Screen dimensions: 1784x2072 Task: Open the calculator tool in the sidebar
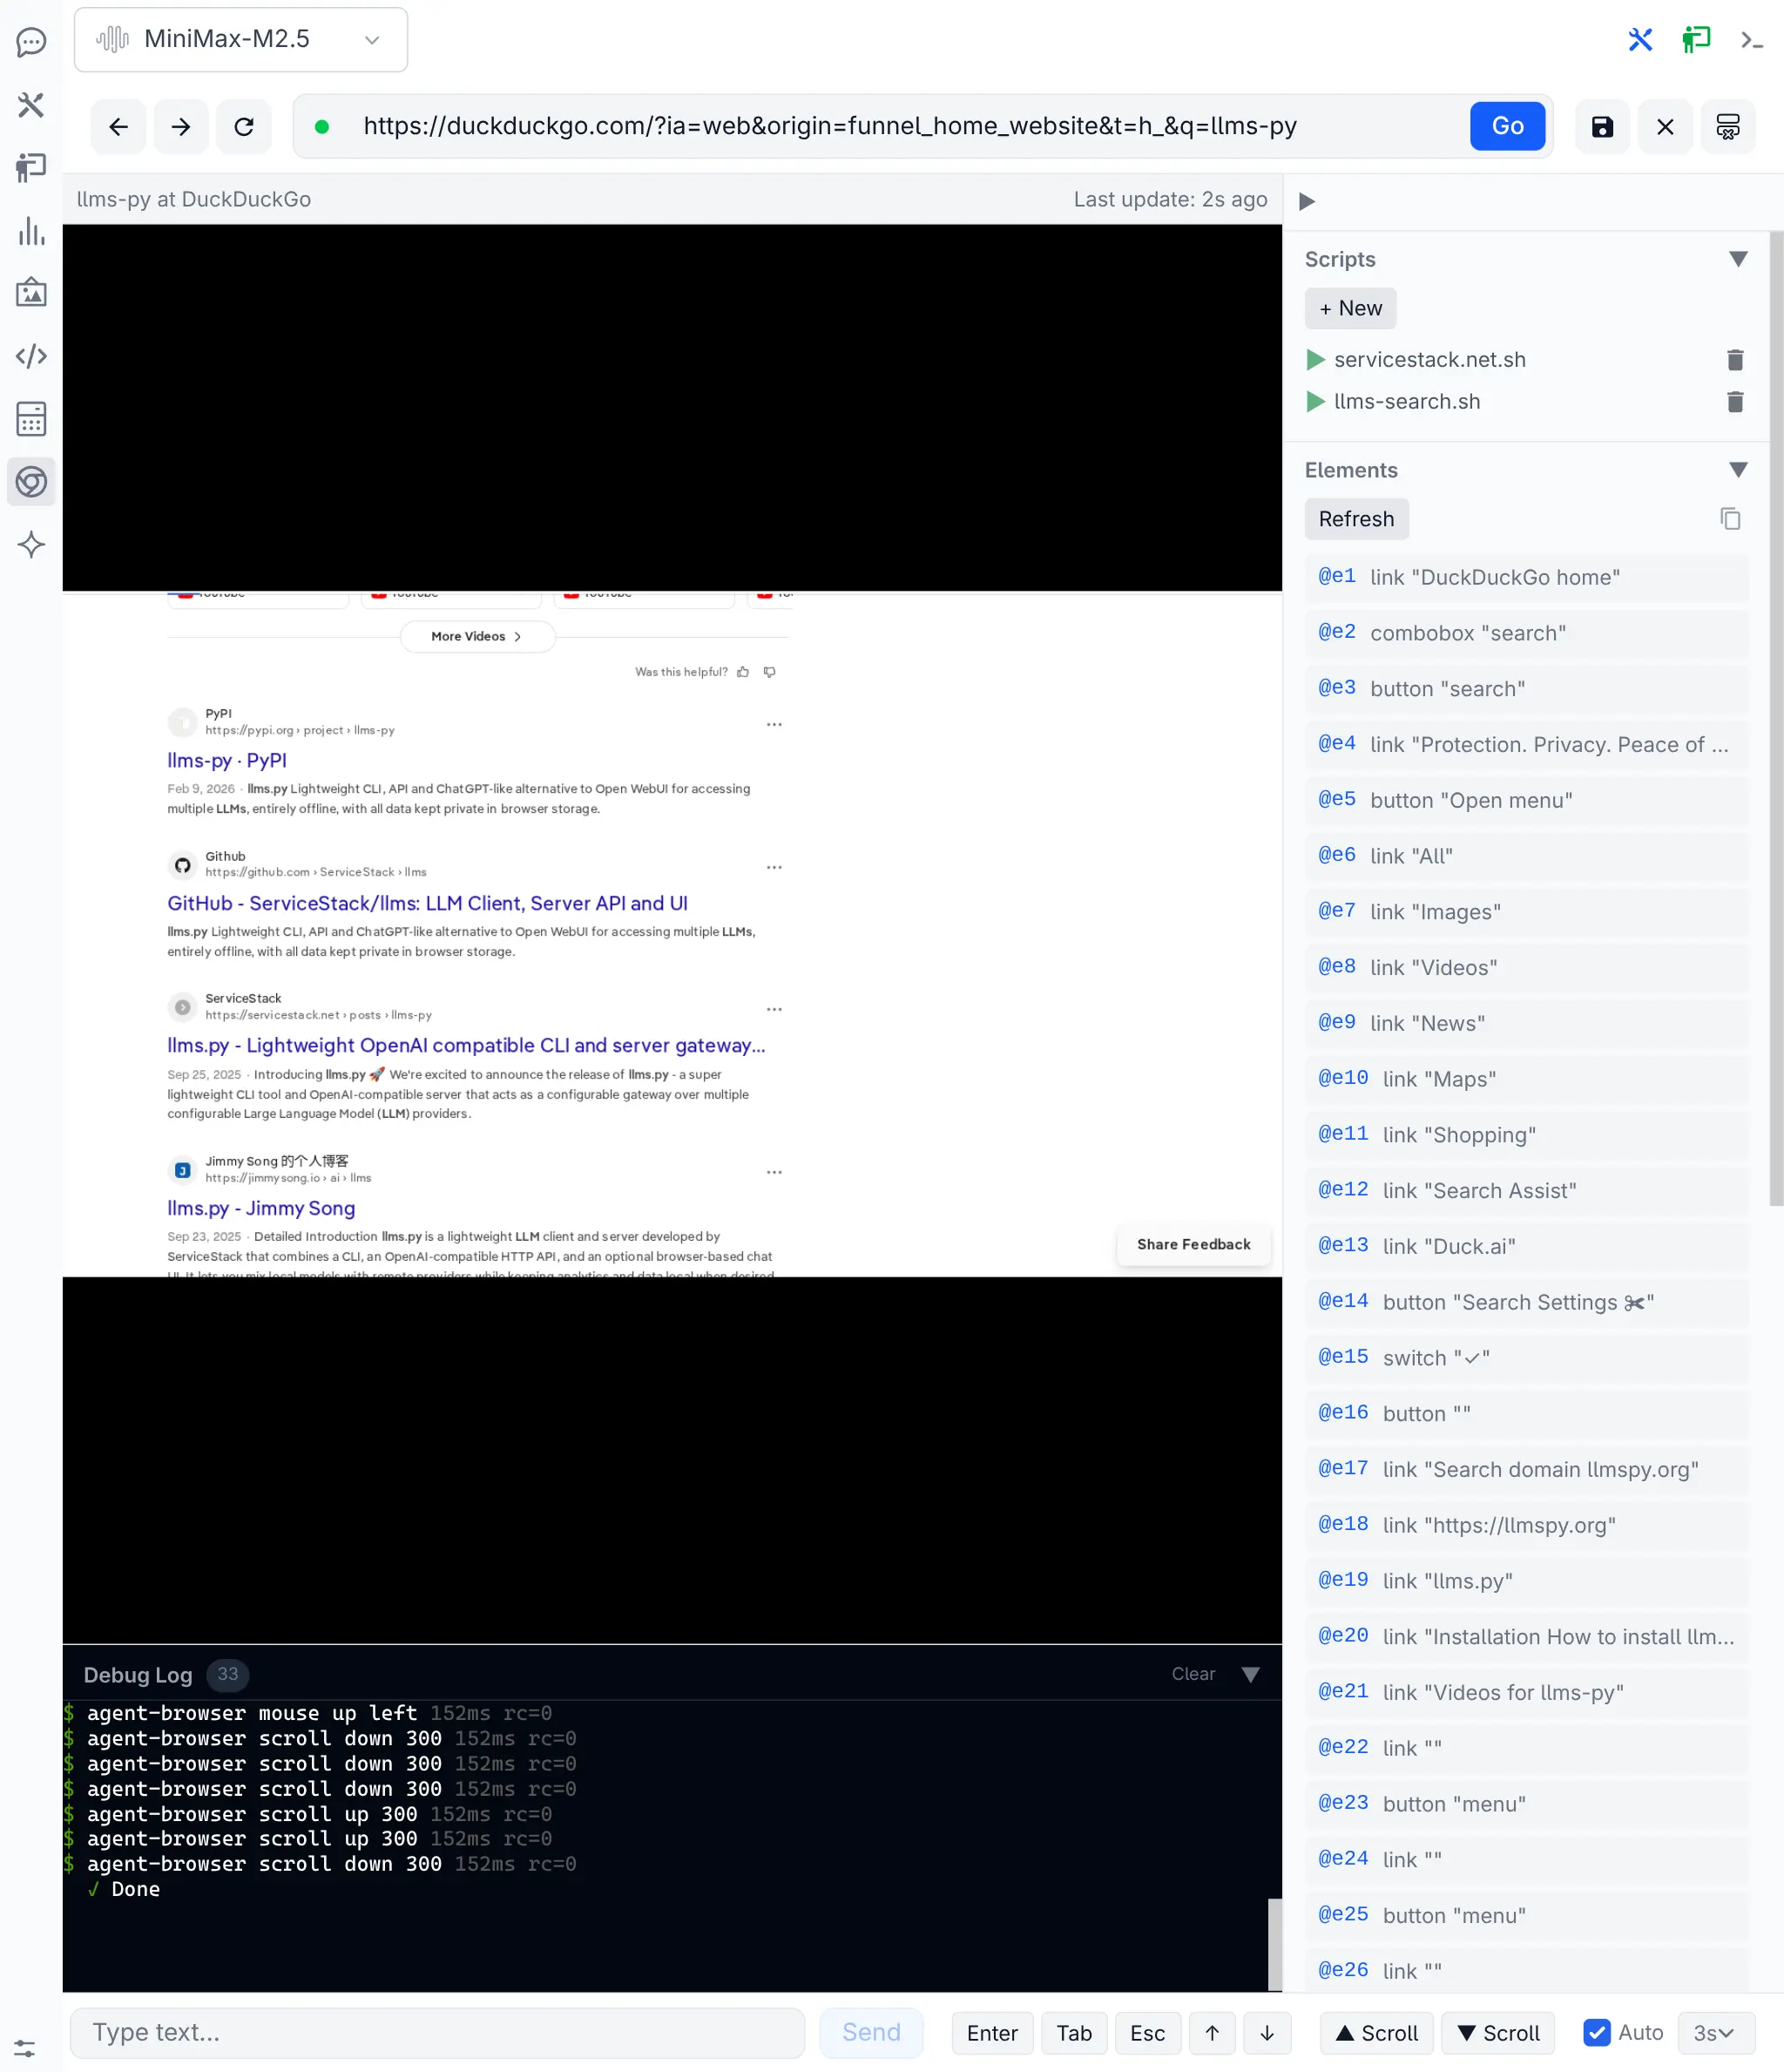tap(31, 419)
